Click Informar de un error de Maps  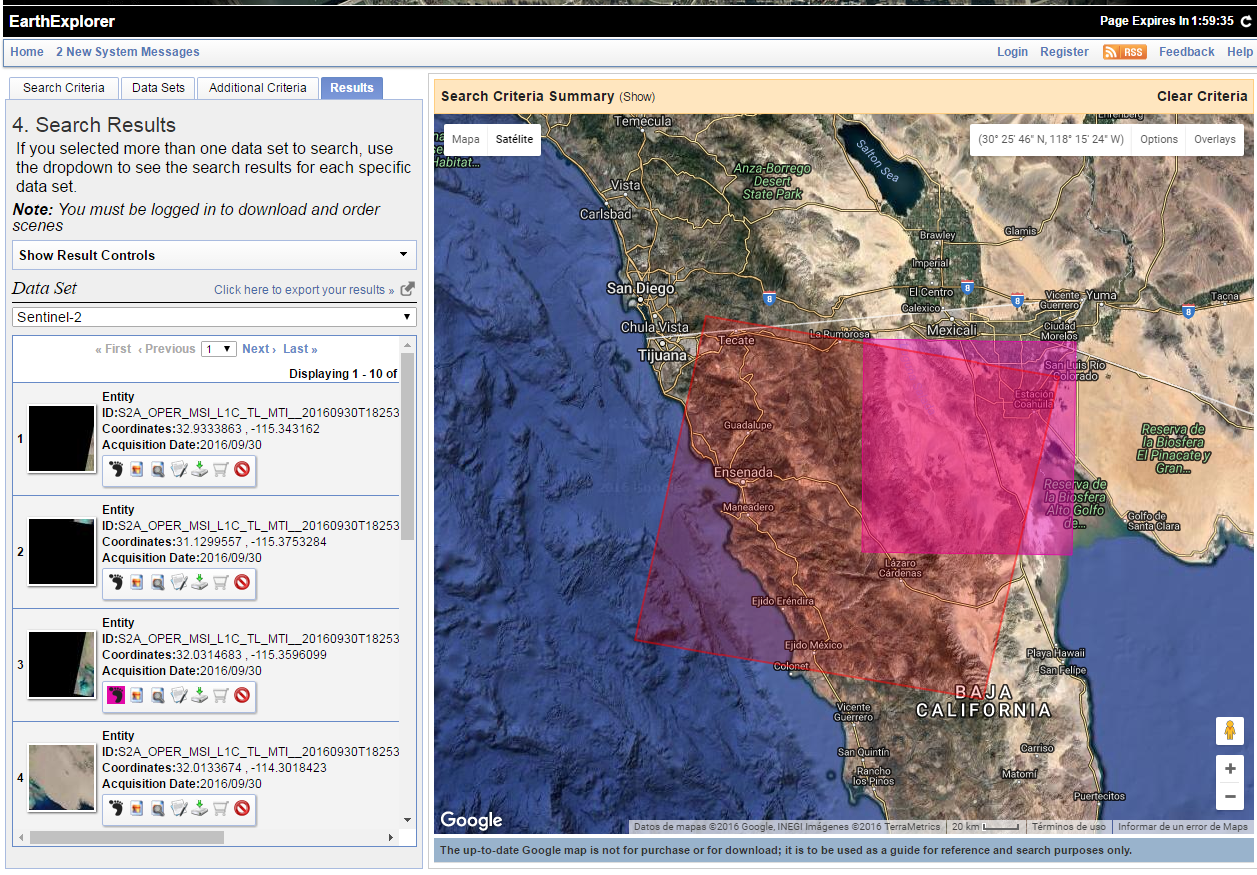[1183, 827]
